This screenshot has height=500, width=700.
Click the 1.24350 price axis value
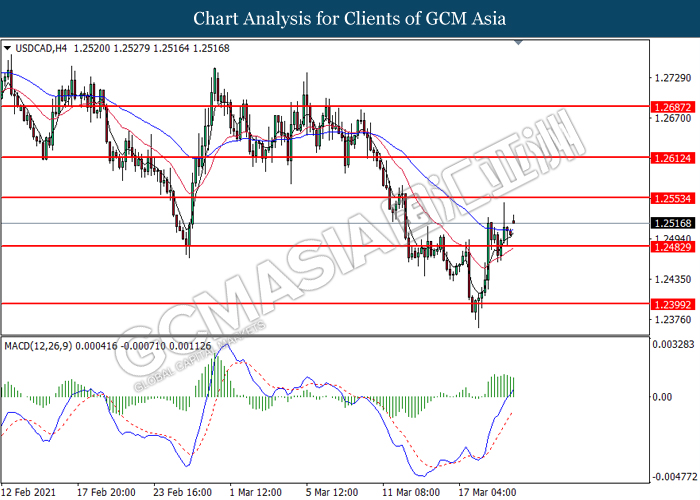coord(673,279)
